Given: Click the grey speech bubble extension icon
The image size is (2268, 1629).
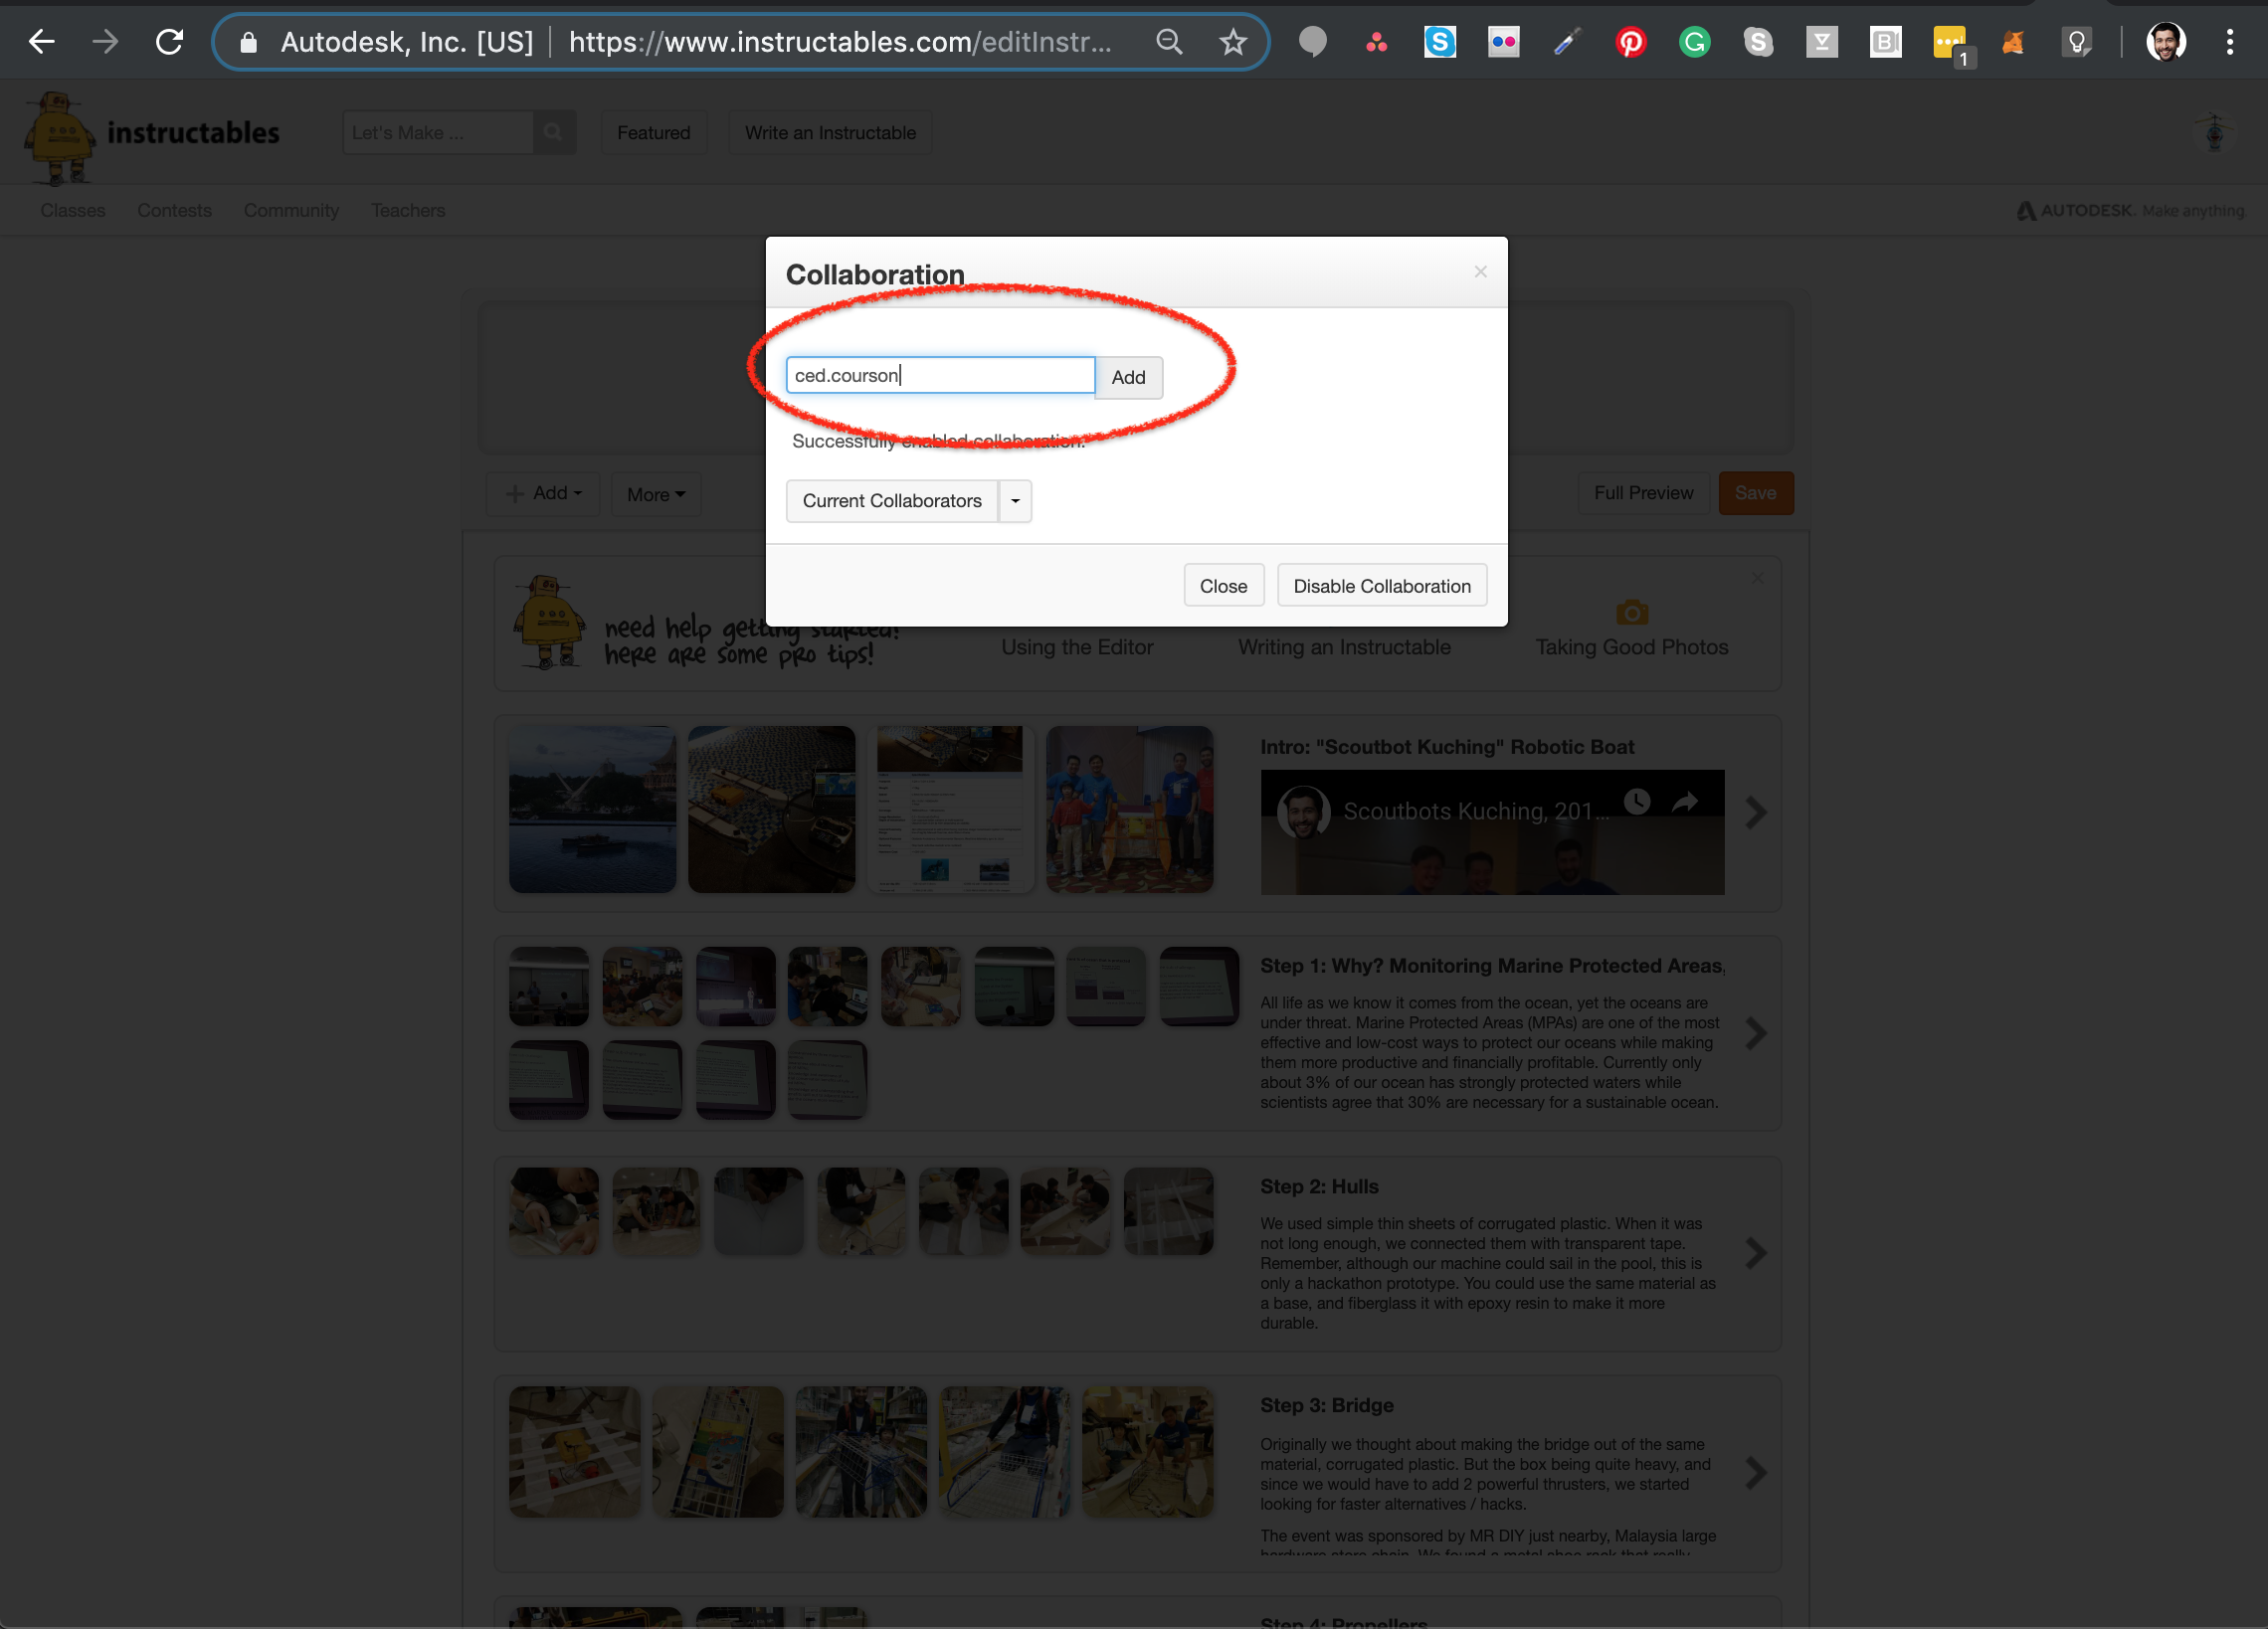Looking at the screenshot, I should 1313,42.
